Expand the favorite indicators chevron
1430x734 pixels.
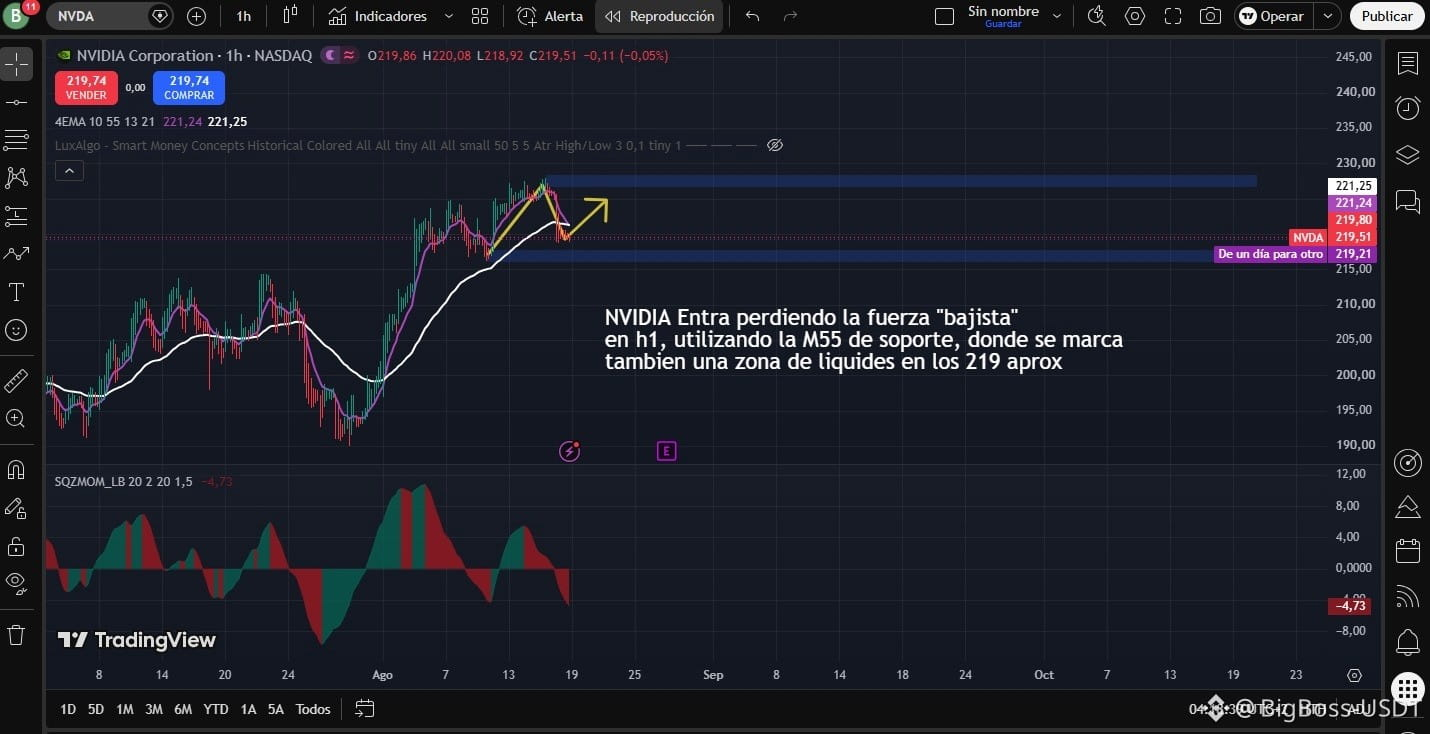click(x=449, y=16)
